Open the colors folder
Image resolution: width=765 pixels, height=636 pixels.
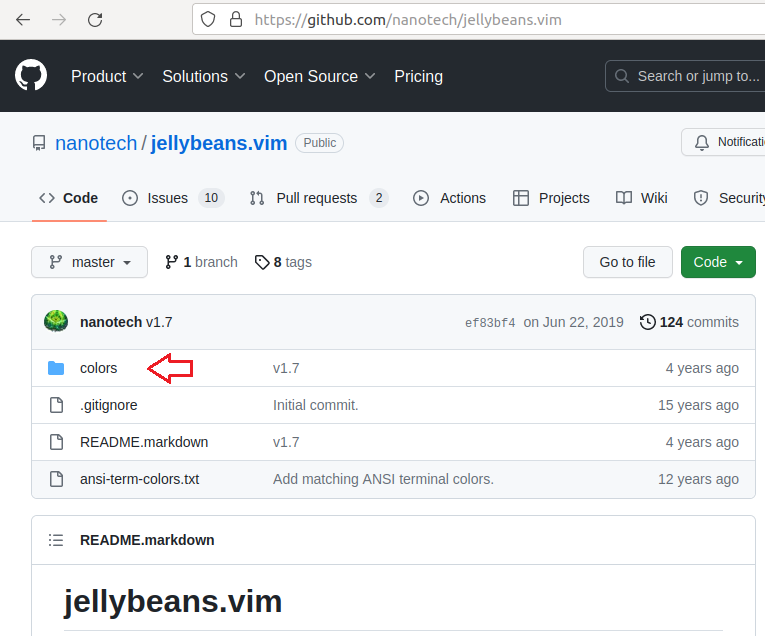[x=99, y=368]
